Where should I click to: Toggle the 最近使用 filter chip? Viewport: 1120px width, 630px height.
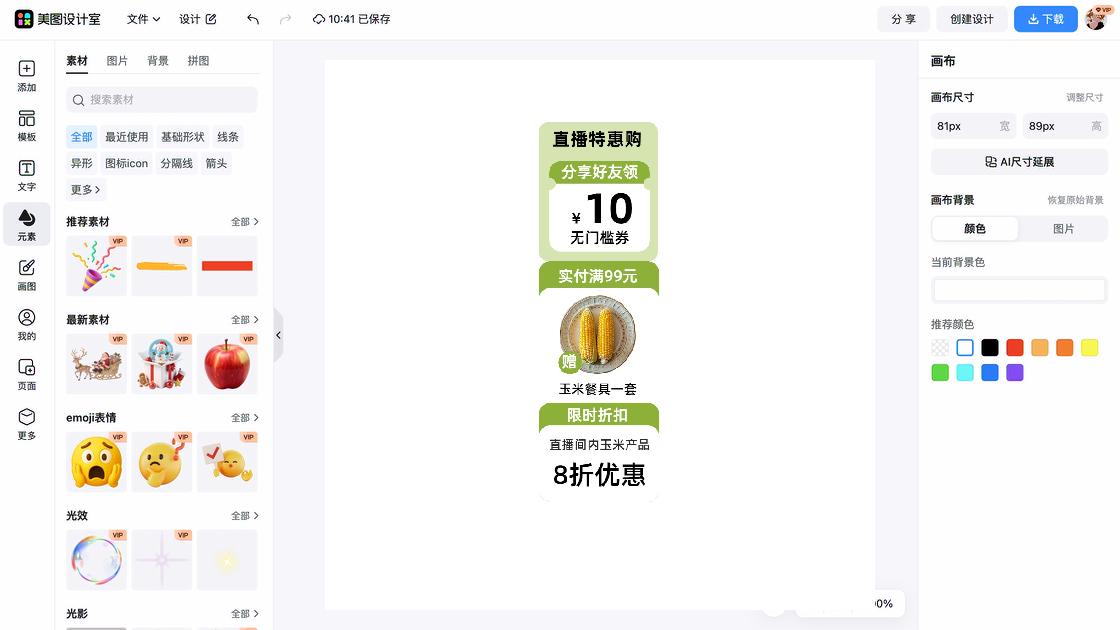(126, 136)
